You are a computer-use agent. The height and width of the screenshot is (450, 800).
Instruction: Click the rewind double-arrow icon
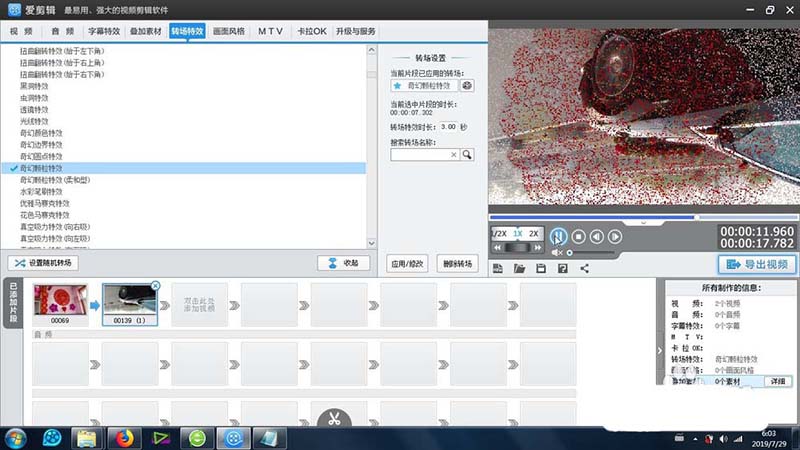pyautogui.click(x=497, y=247)
